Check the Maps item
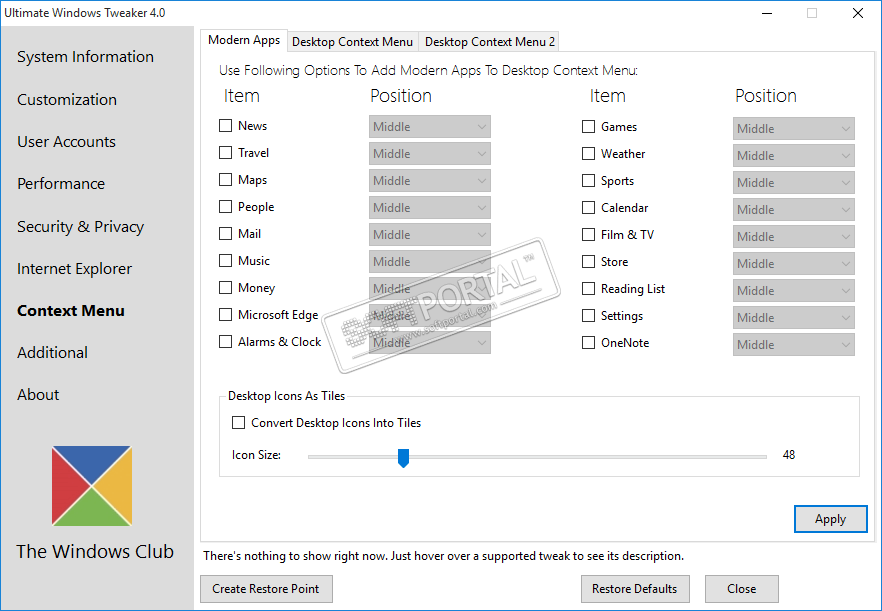The image size is (882, 611). 226,179
